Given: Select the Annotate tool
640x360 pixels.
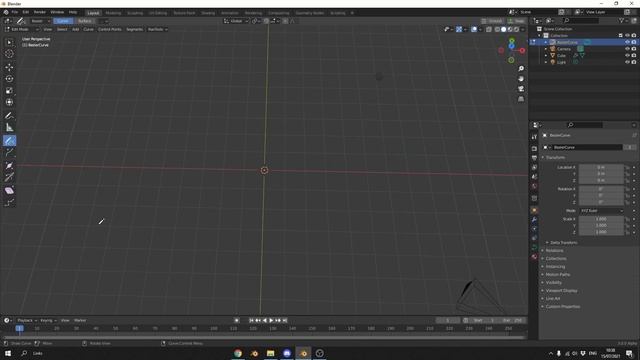Looking at the screenshot, I should point(9,116).
